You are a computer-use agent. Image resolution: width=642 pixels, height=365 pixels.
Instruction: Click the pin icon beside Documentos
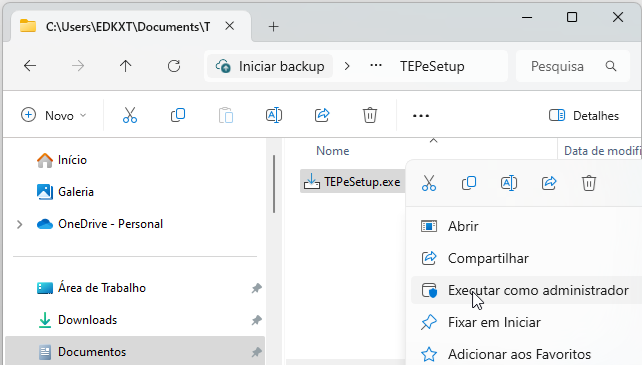[256, 352]
